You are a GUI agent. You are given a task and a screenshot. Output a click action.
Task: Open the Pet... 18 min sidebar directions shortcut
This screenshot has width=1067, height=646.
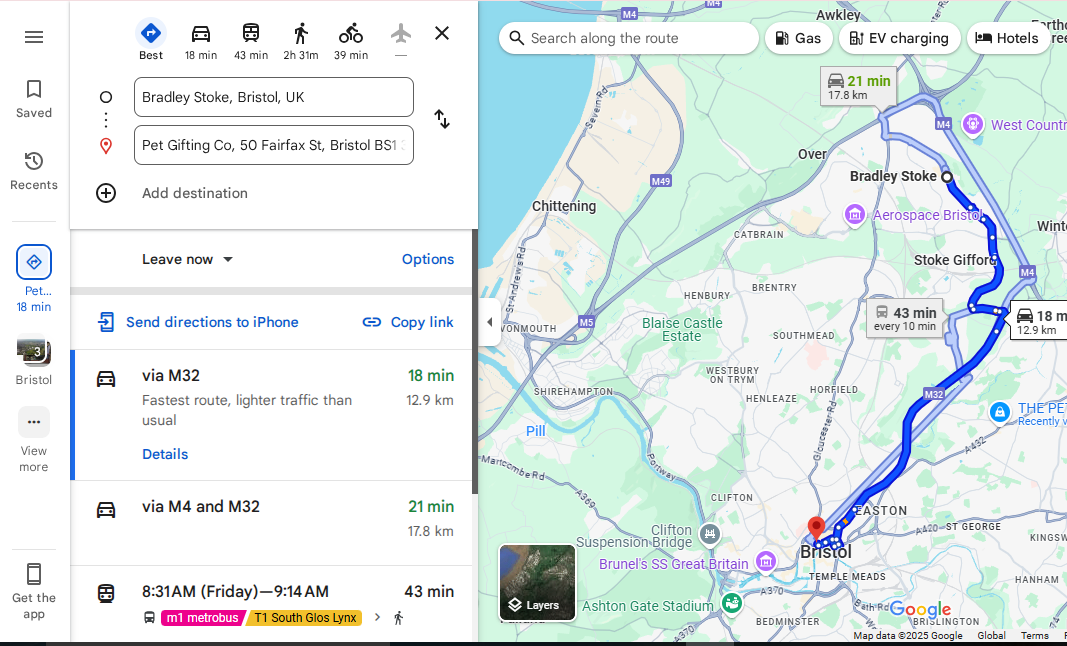click(x=34, y=279)
